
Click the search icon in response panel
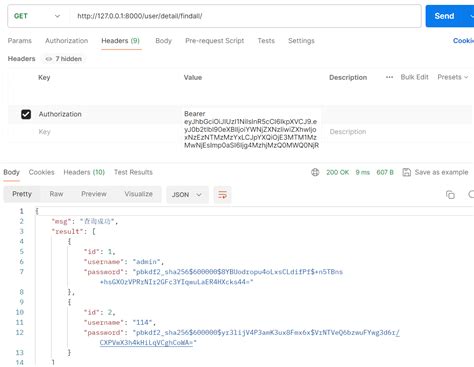[471, 195]
